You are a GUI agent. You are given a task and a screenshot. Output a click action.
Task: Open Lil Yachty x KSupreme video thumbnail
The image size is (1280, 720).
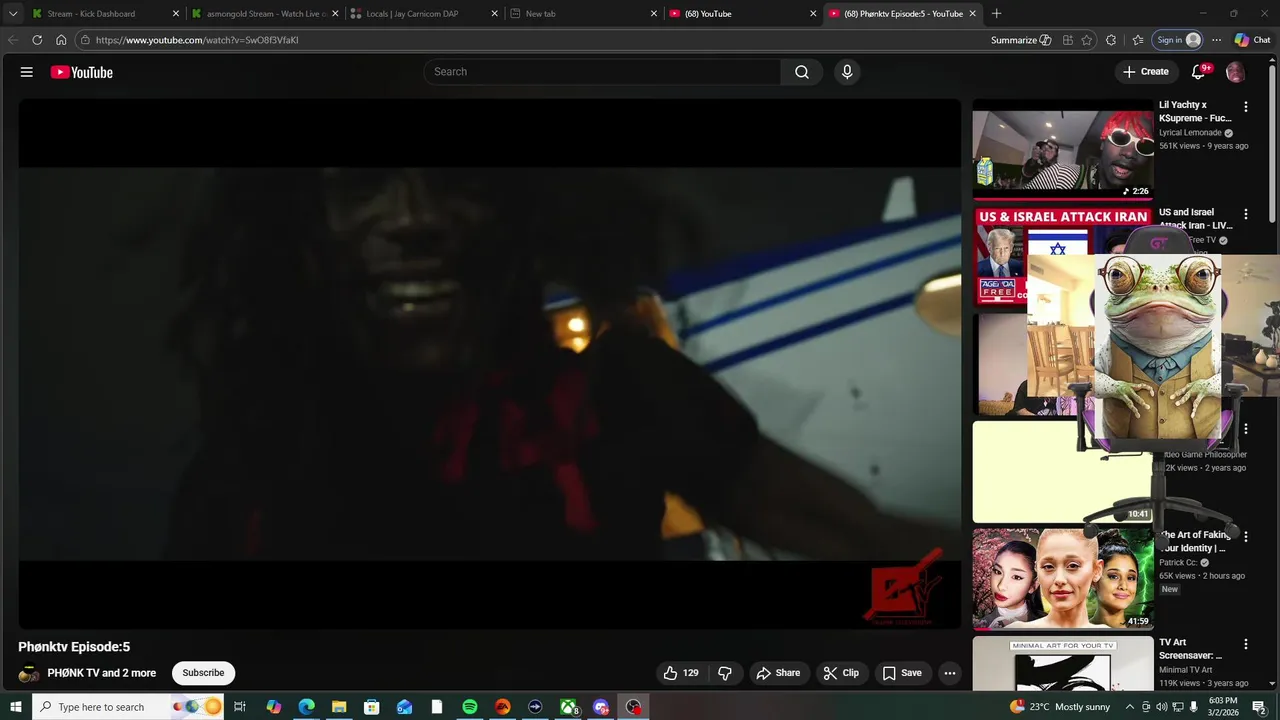[x=1063, y=149]
